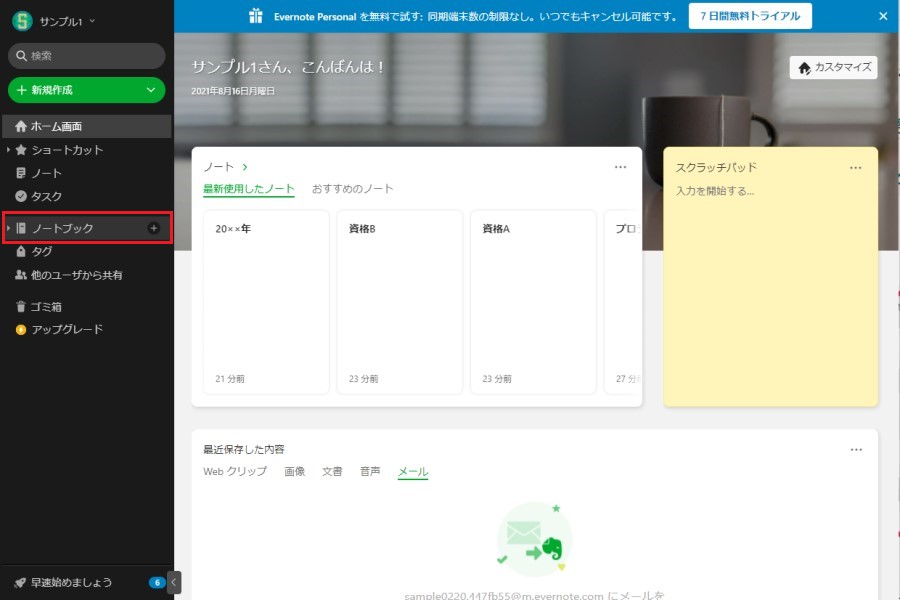Open the 資格B note card
Viewport: 900px width, 600px height.
[x=399, y=302]
